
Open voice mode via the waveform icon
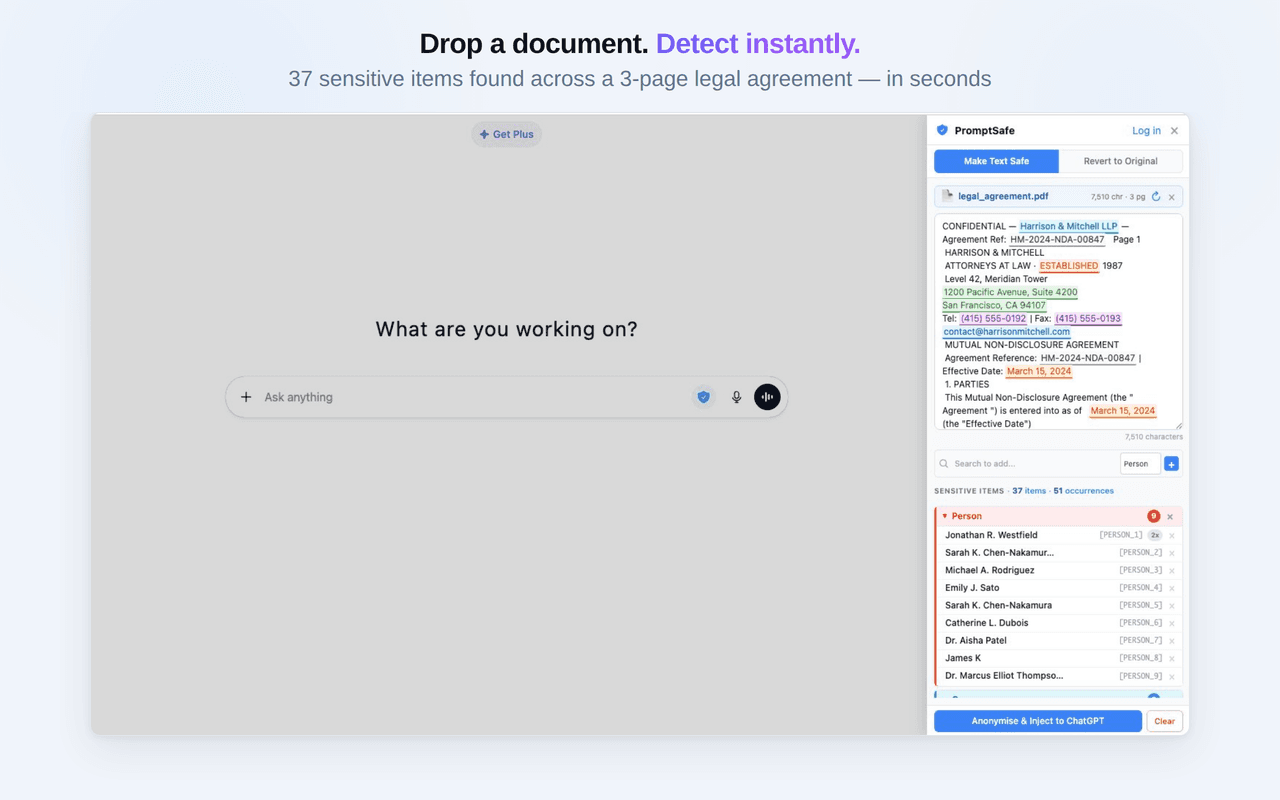767,397
